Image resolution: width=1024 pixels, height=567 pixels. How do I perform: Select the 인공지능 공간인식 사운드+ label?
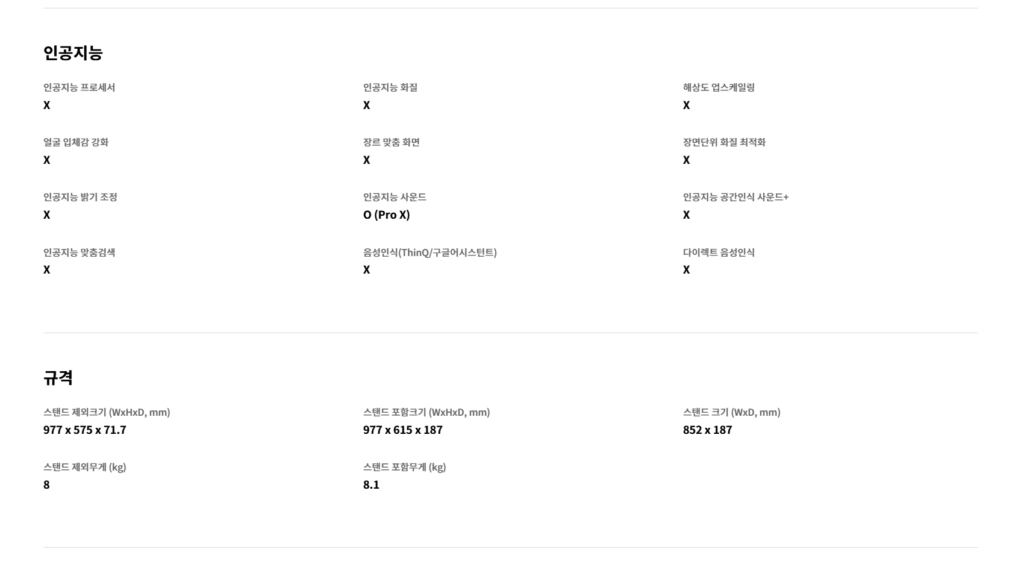click(x=736, y=197)
